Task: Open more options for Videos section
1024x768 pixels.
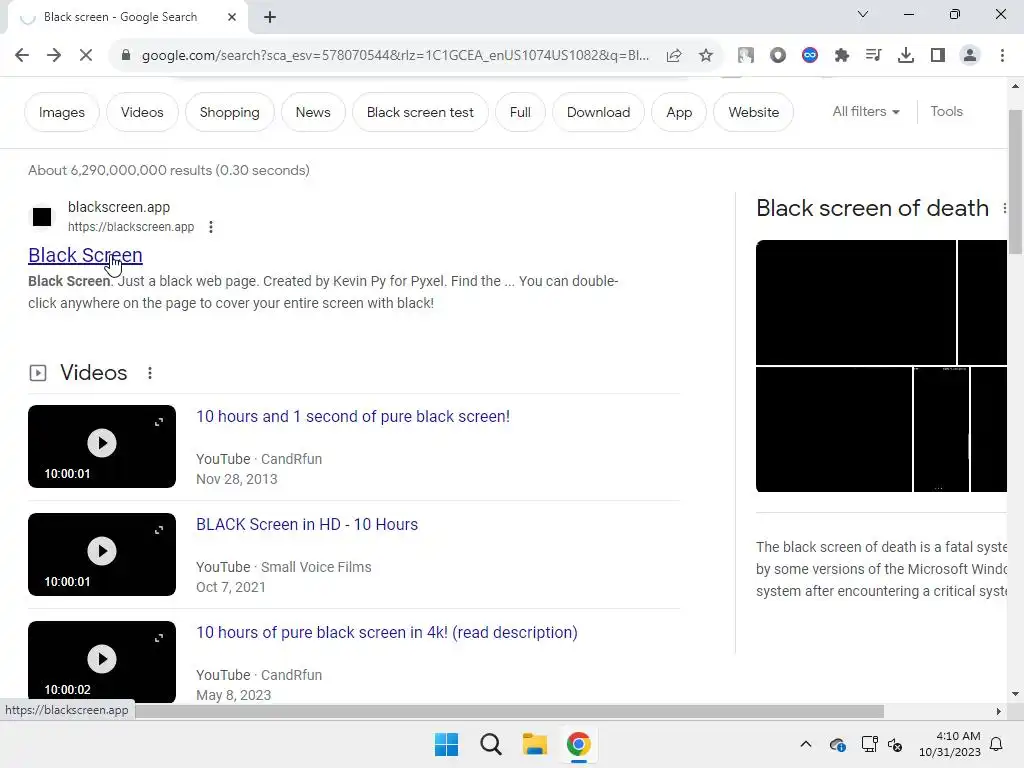Action: (x=150, y=373)
